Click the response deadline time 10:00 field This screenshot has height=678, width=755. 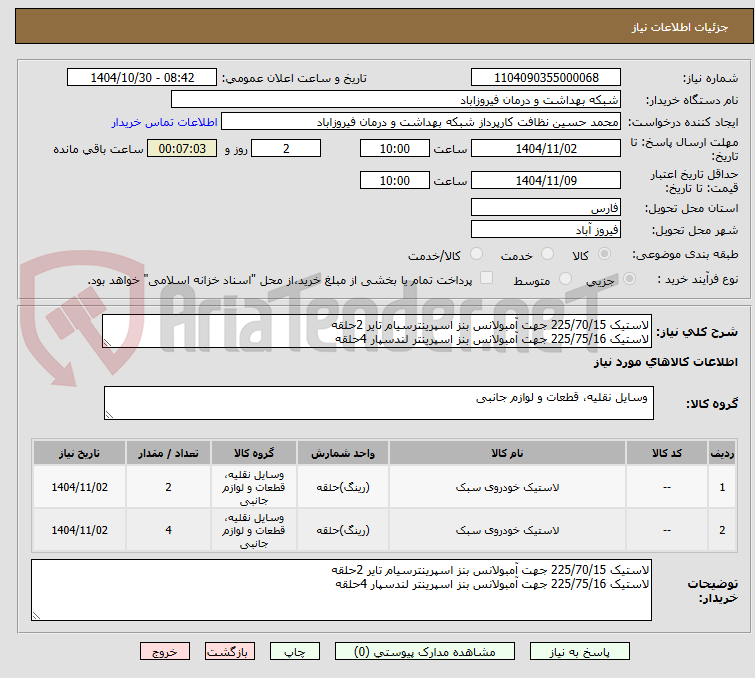coord(395,148)
